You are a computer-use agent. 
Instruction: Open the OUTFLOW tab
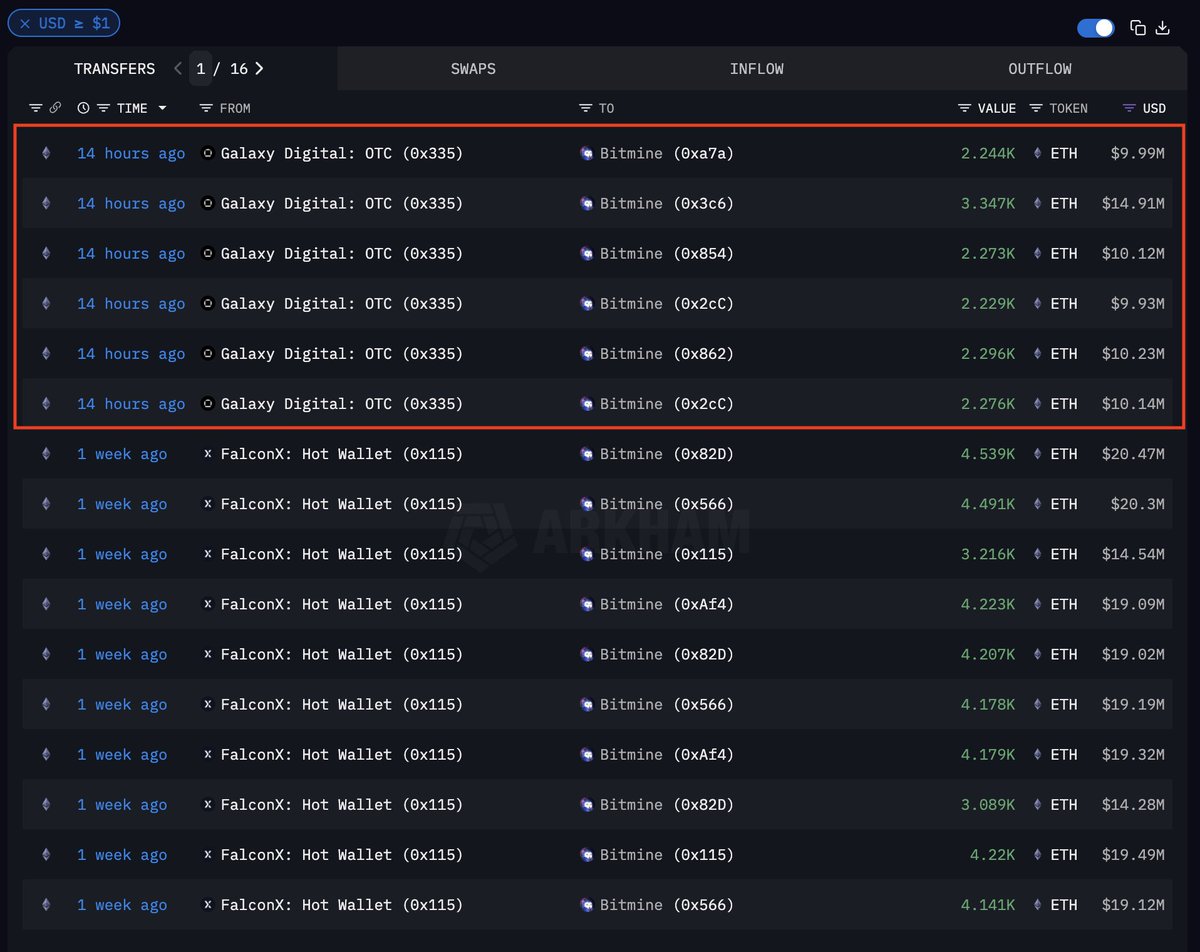click(1040, 69)
